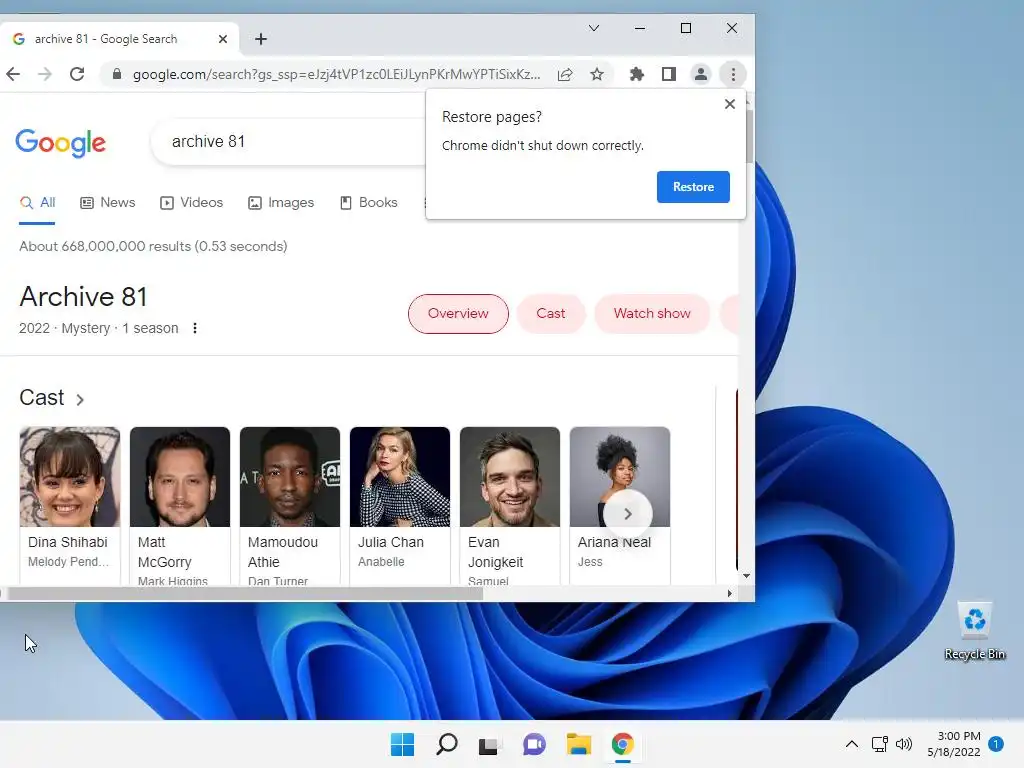Select the Cast chip
Image resolution: width=1024 pixels, height=768 pixels.
[x=551, y=313]
